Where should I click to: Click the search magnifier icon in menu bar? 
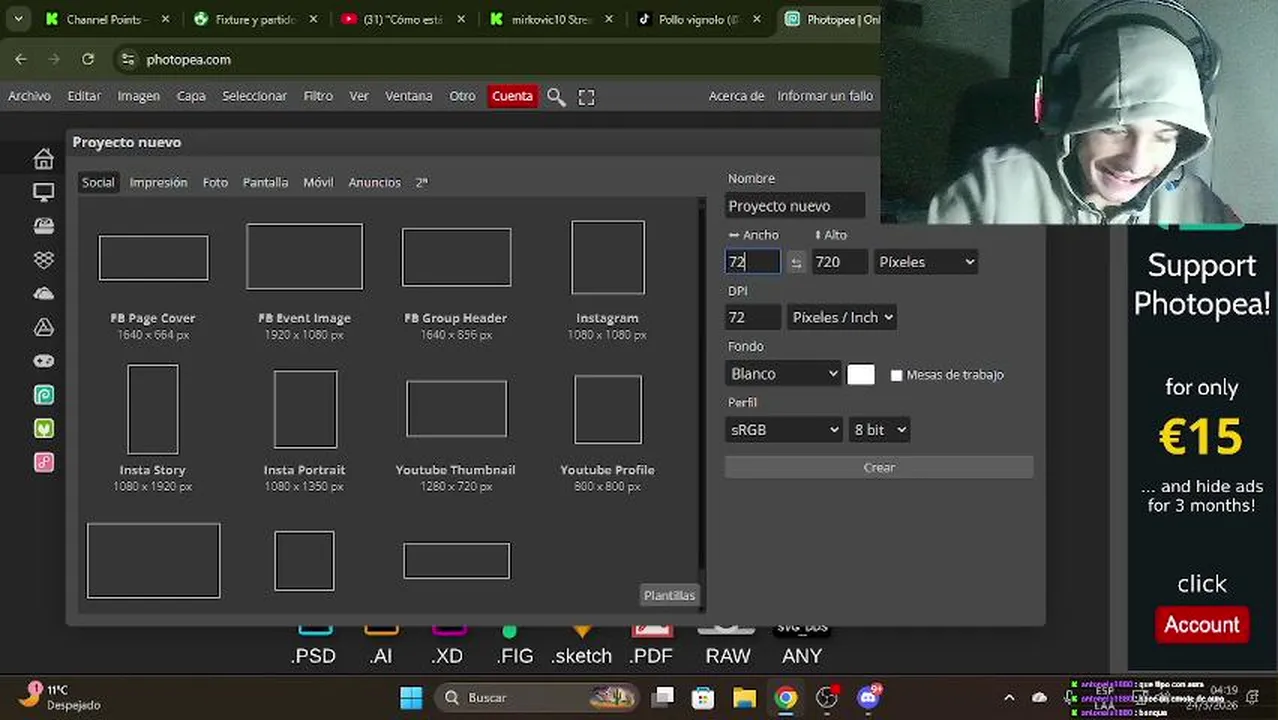[556, 97]
